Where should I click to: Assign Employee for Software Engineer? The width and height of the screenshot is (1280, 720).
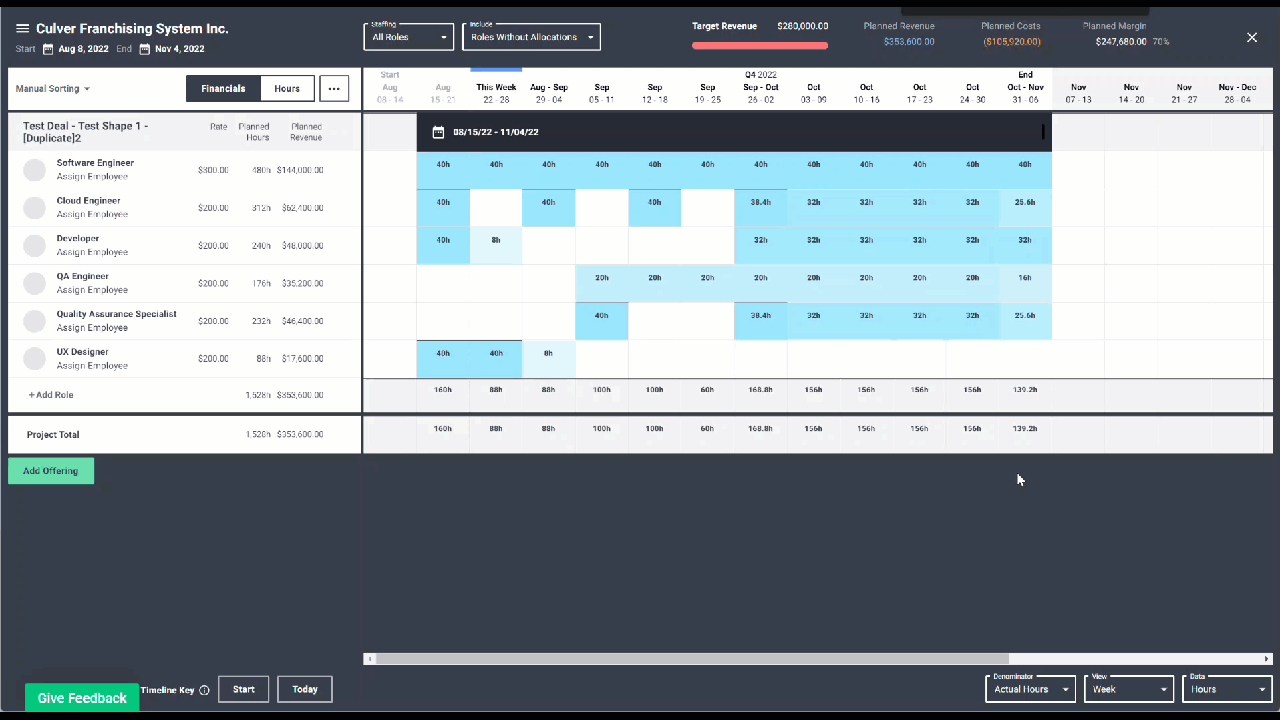[x=92, y=176]
